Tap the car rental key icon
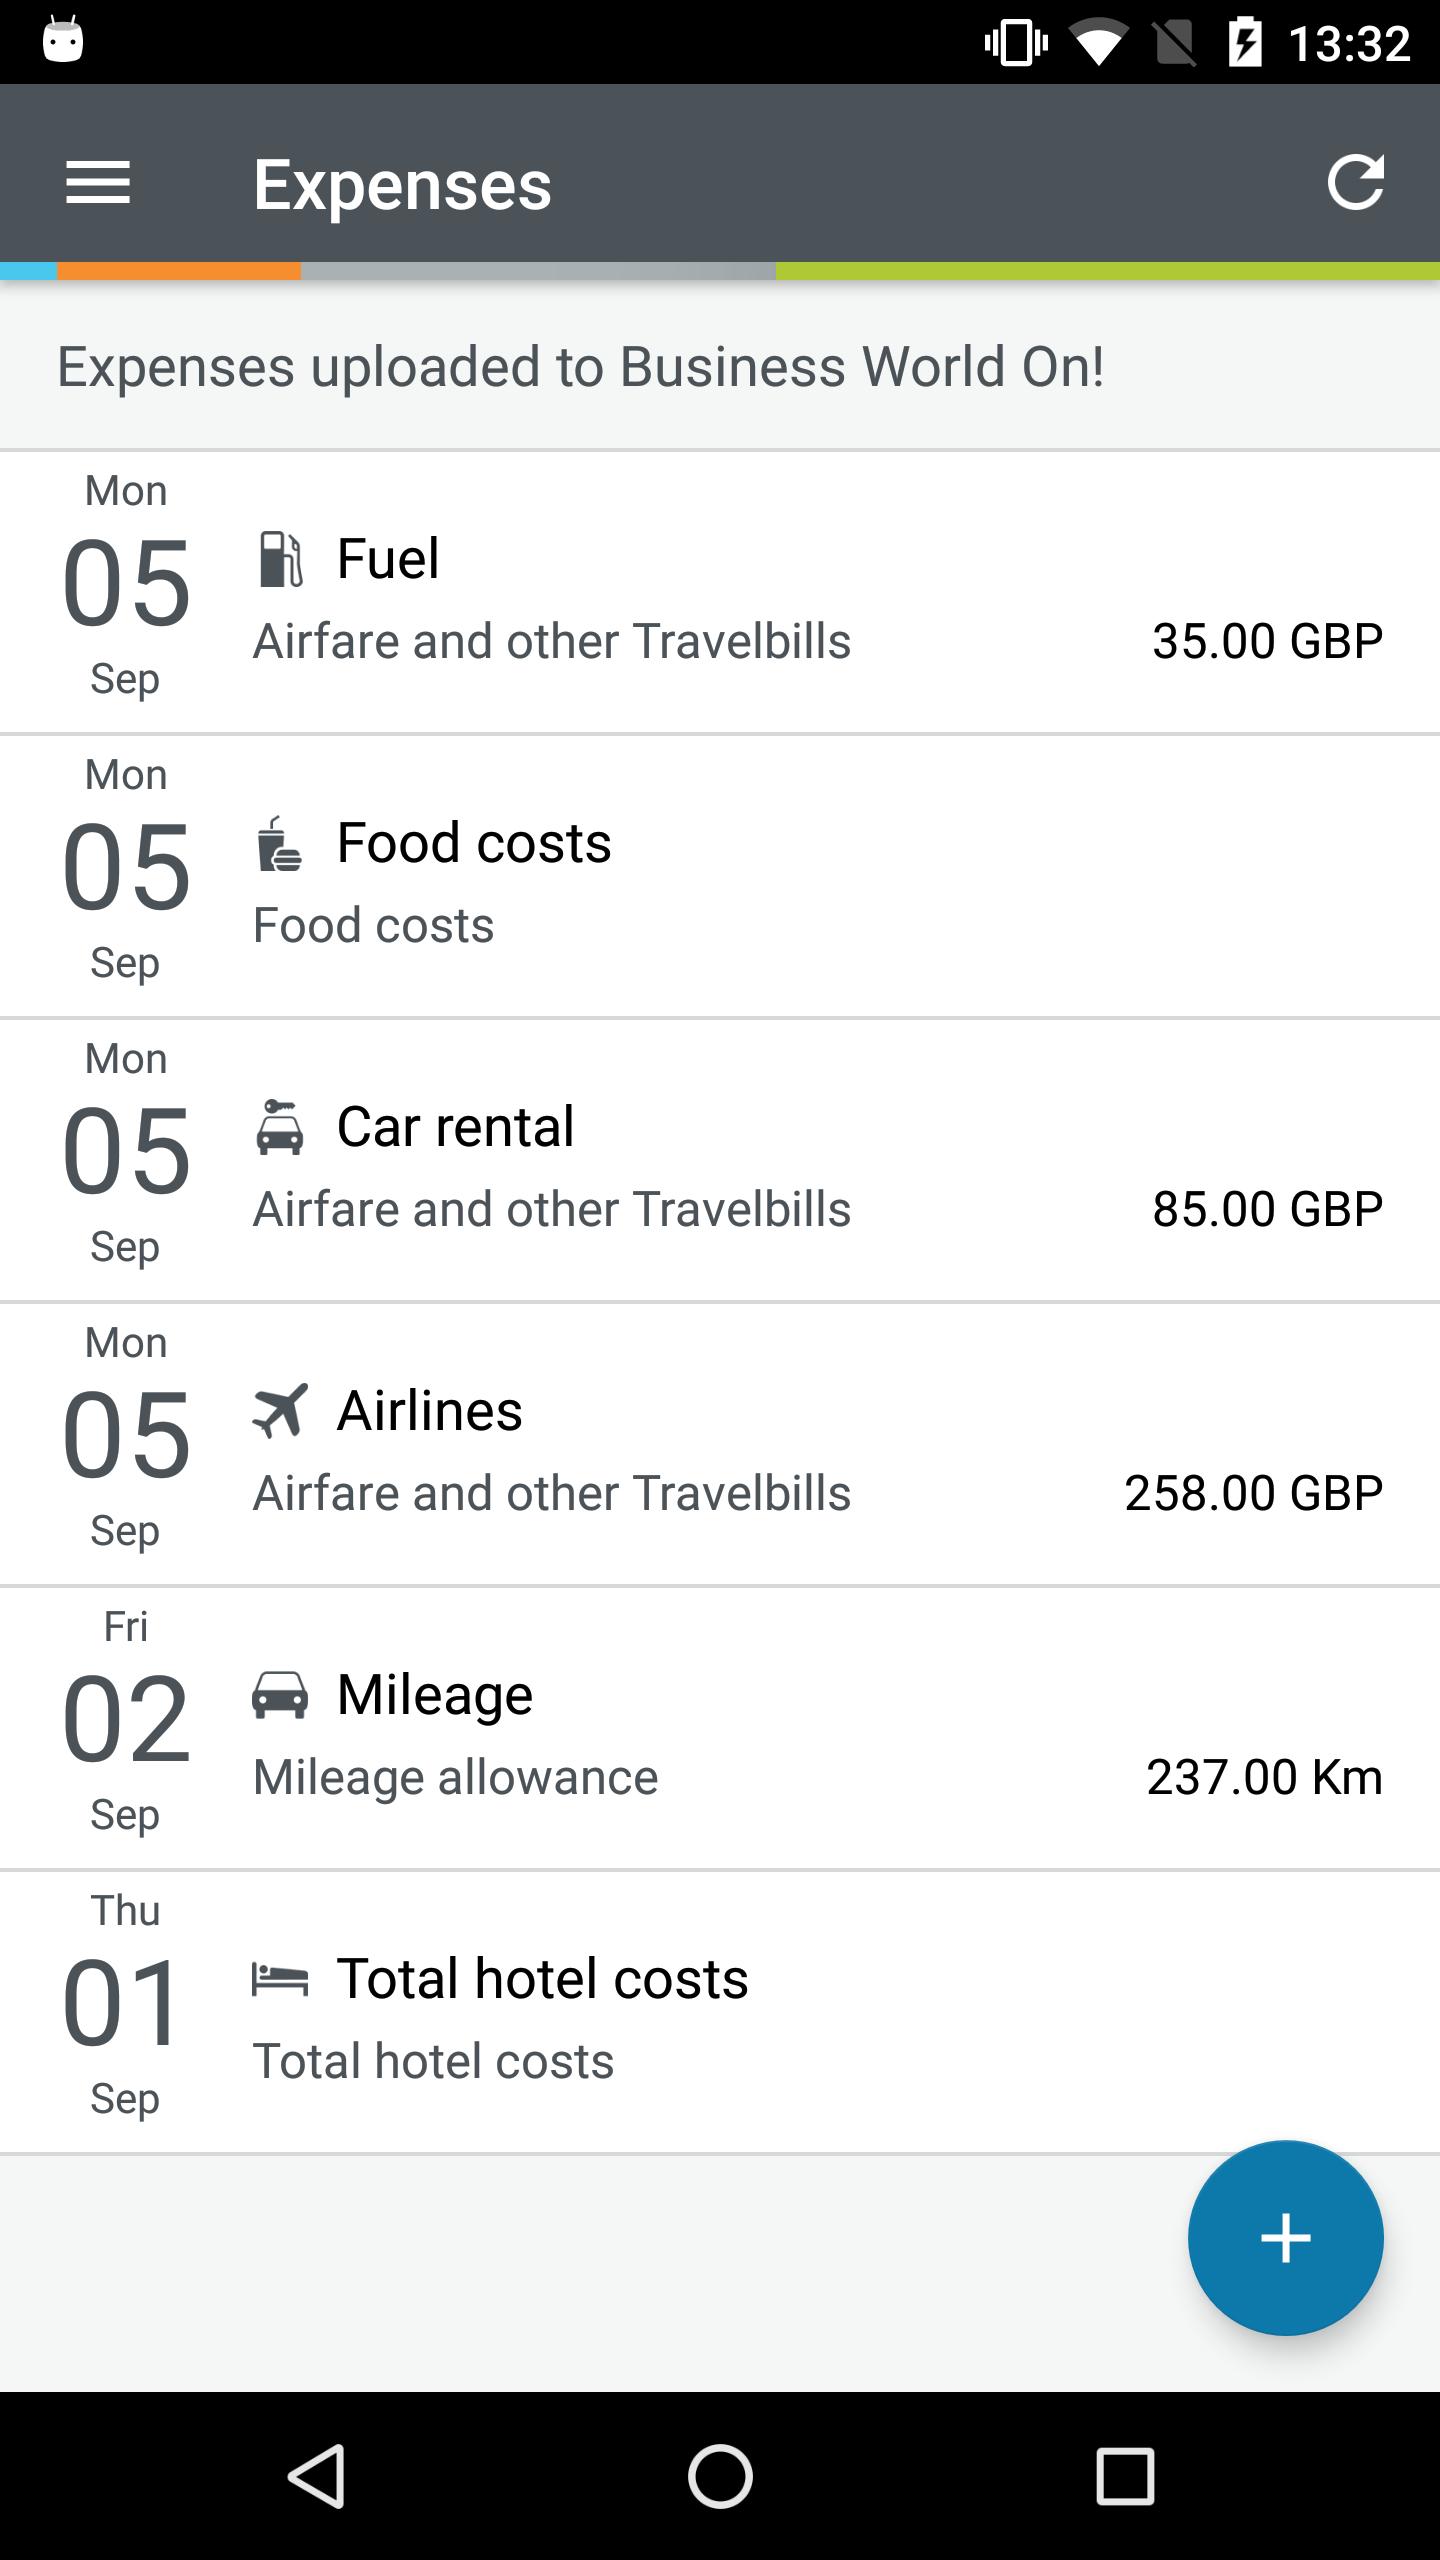 pyautogui.click(x=280, y=1127)
